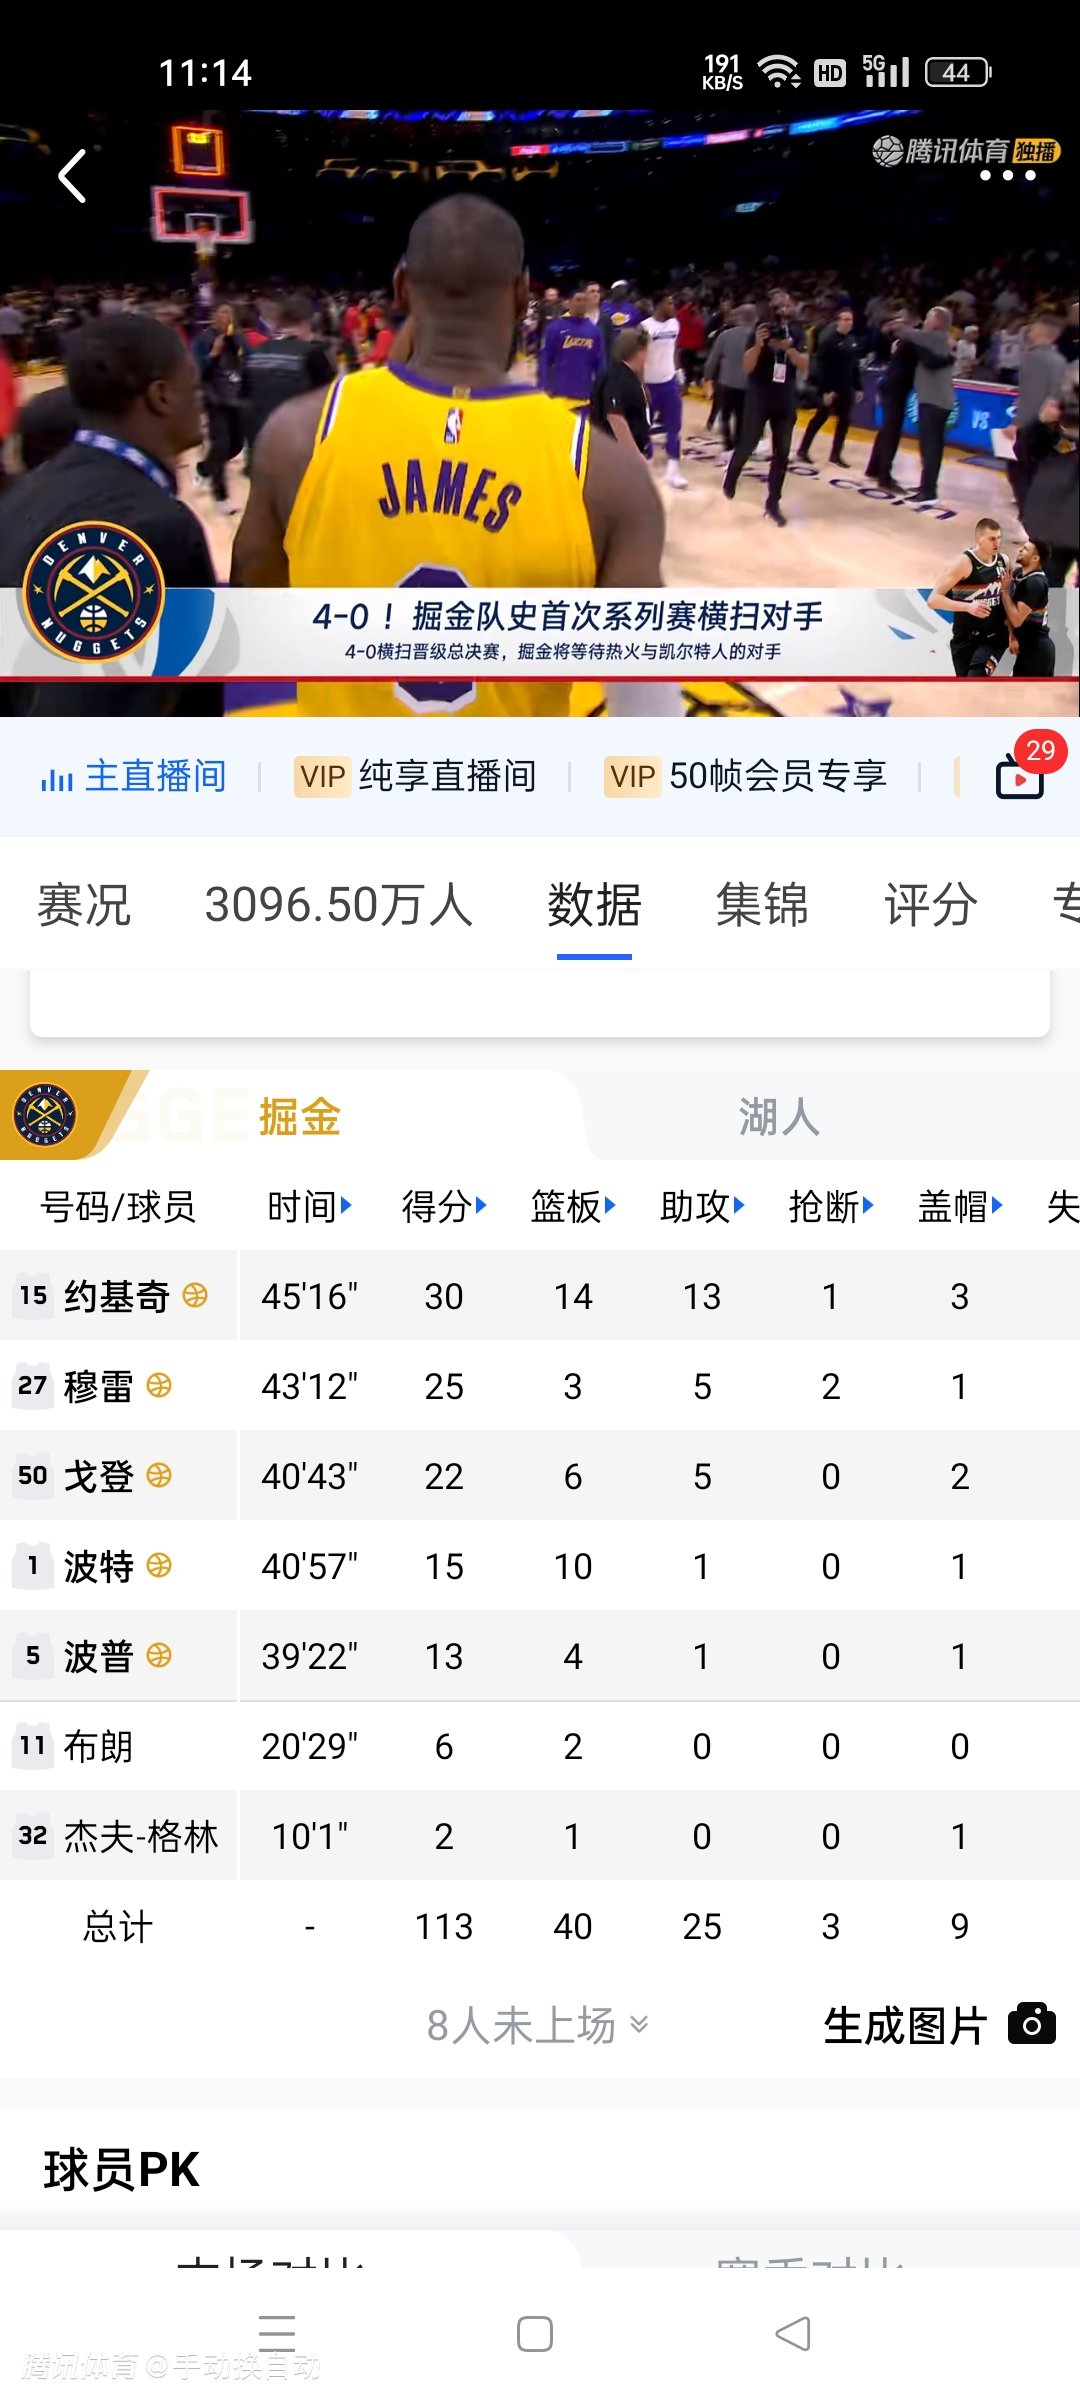Viewport: 1080px width, 2400px height.
Task: Tap the Nuggets team logo in stats header
Action: point(44,1115)
